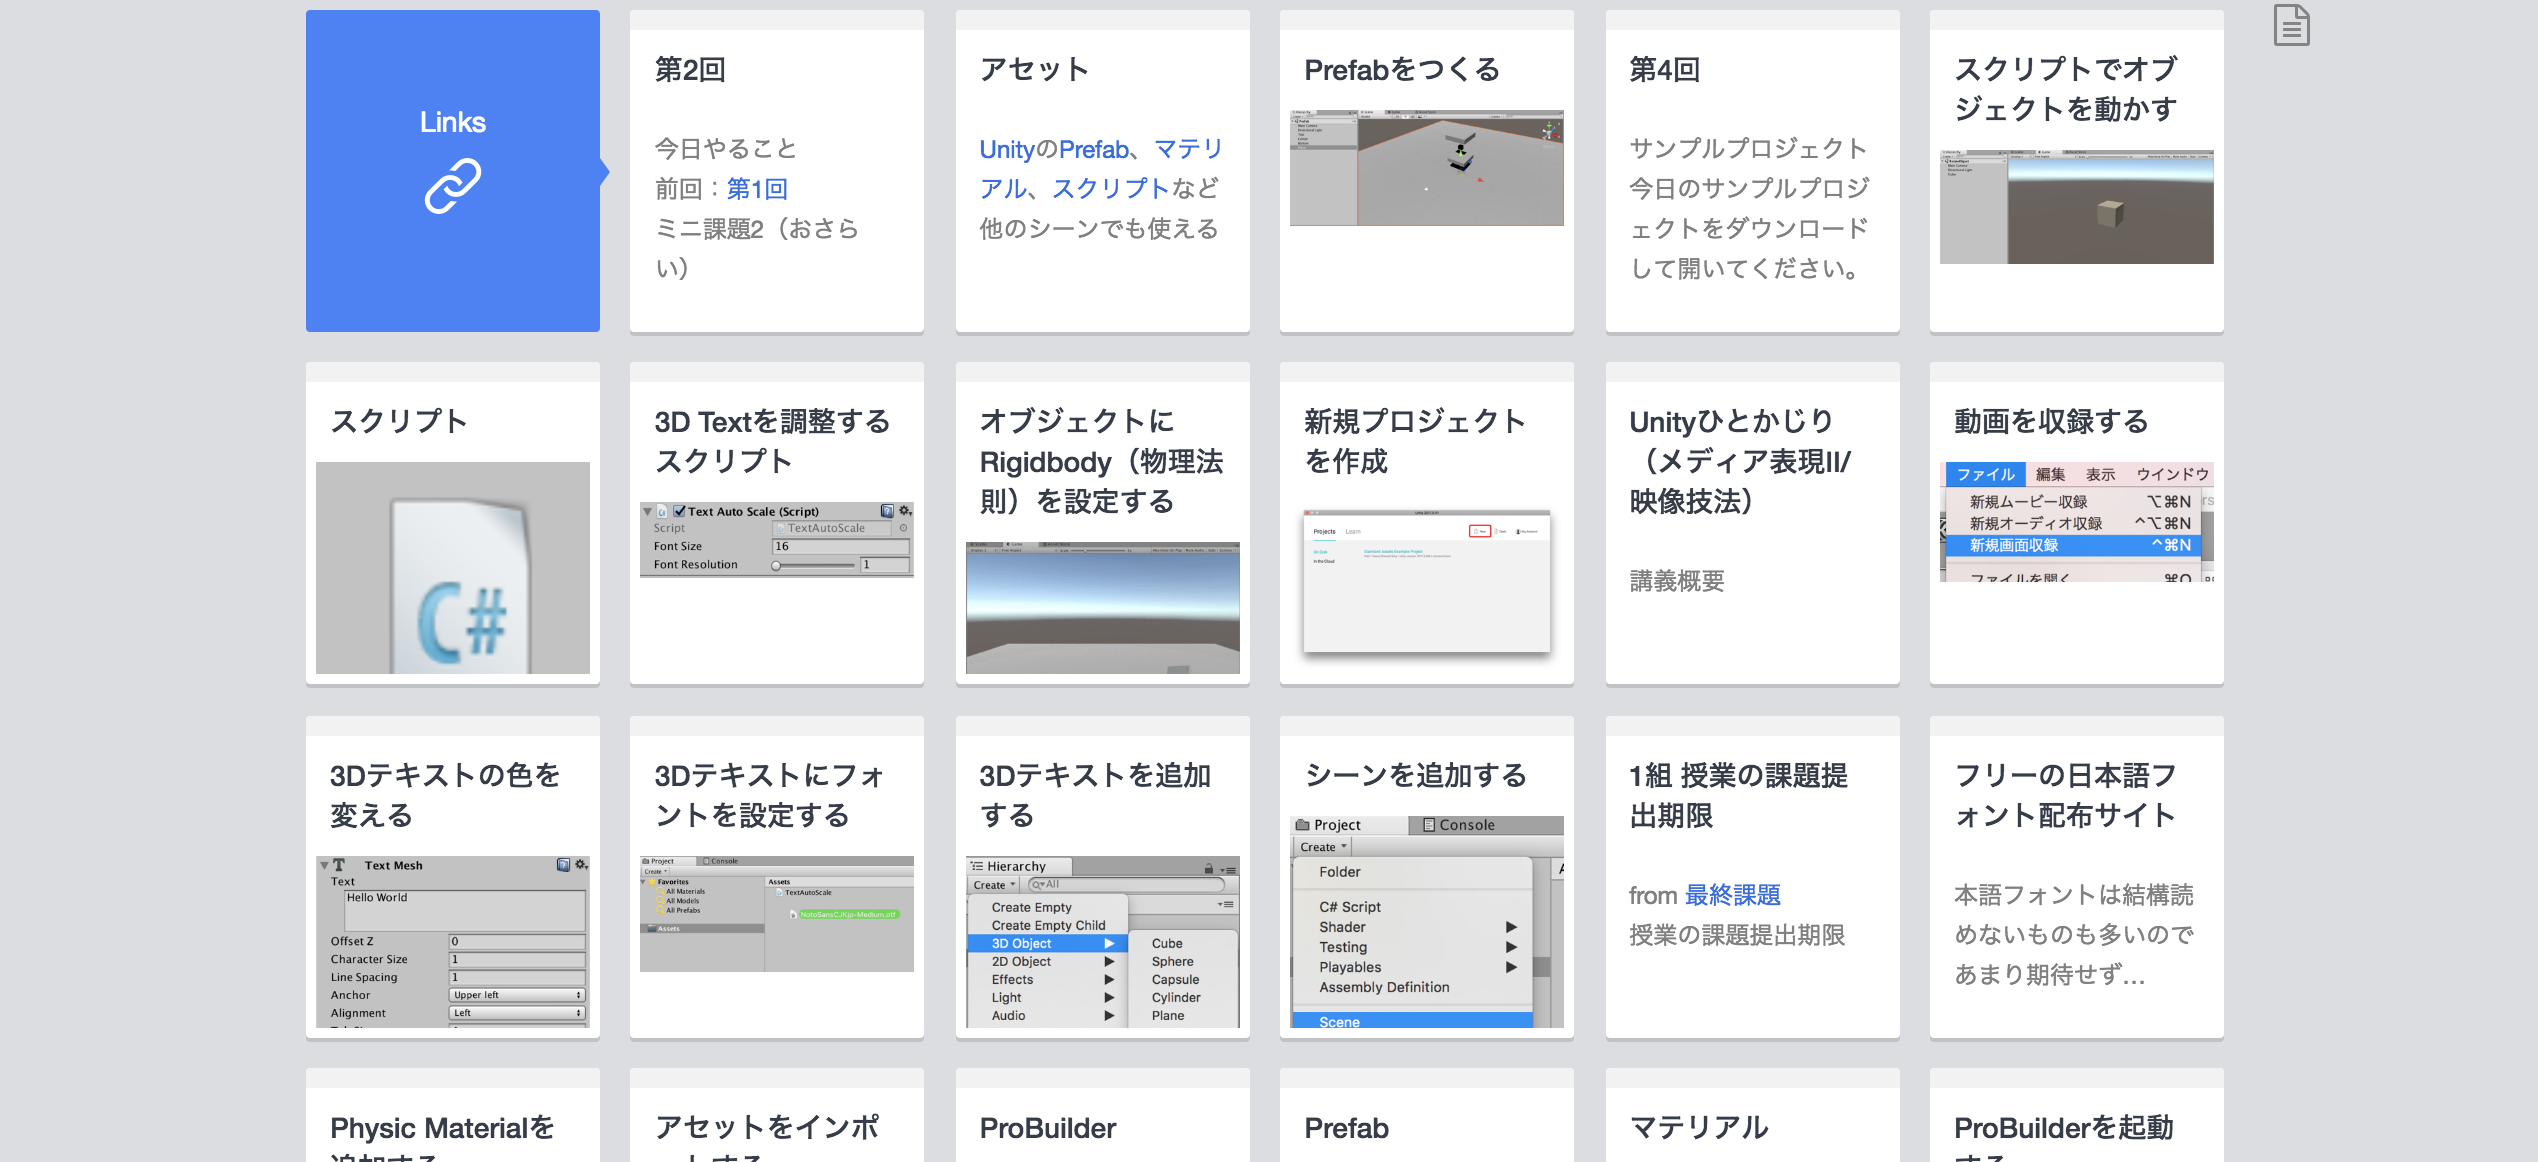
Task: Open the スクリプト card title
Action: click(x=399, y=421)
